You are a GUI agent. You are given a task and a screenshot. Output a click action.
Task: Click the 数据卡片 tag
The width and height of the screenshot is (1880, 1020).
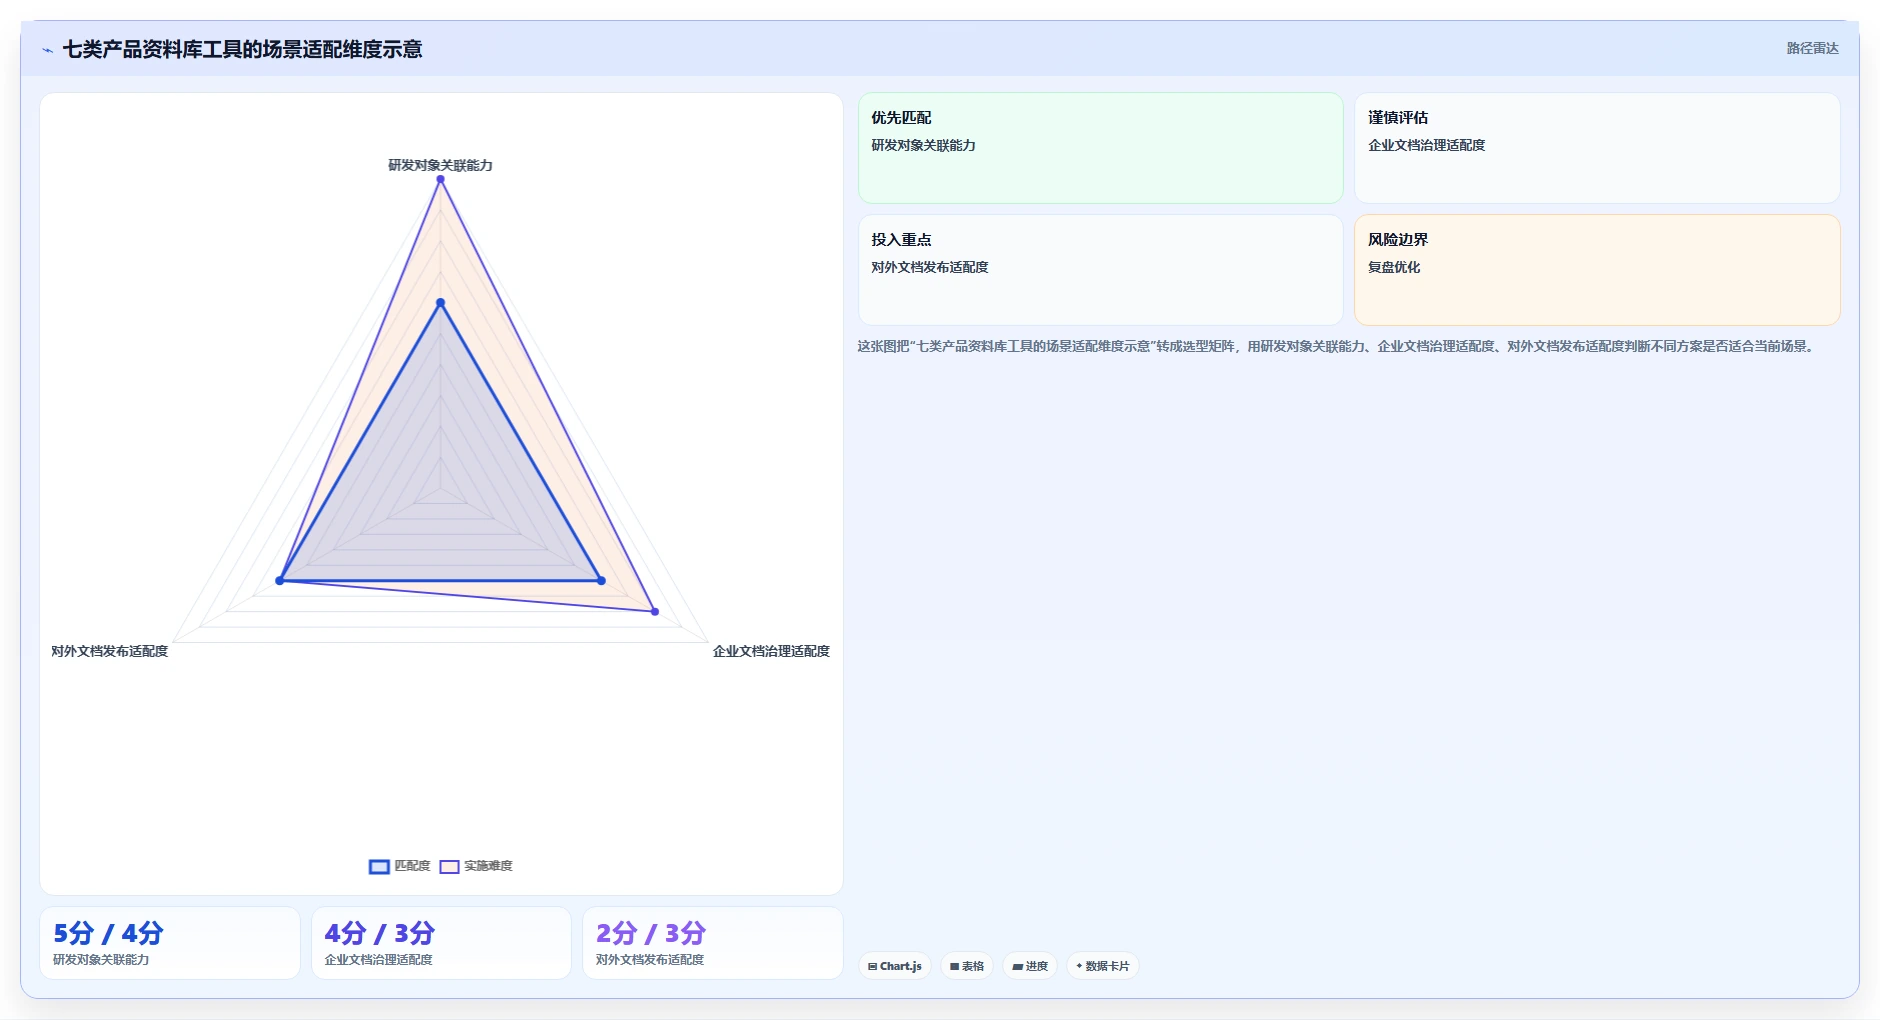(1103, 966)
